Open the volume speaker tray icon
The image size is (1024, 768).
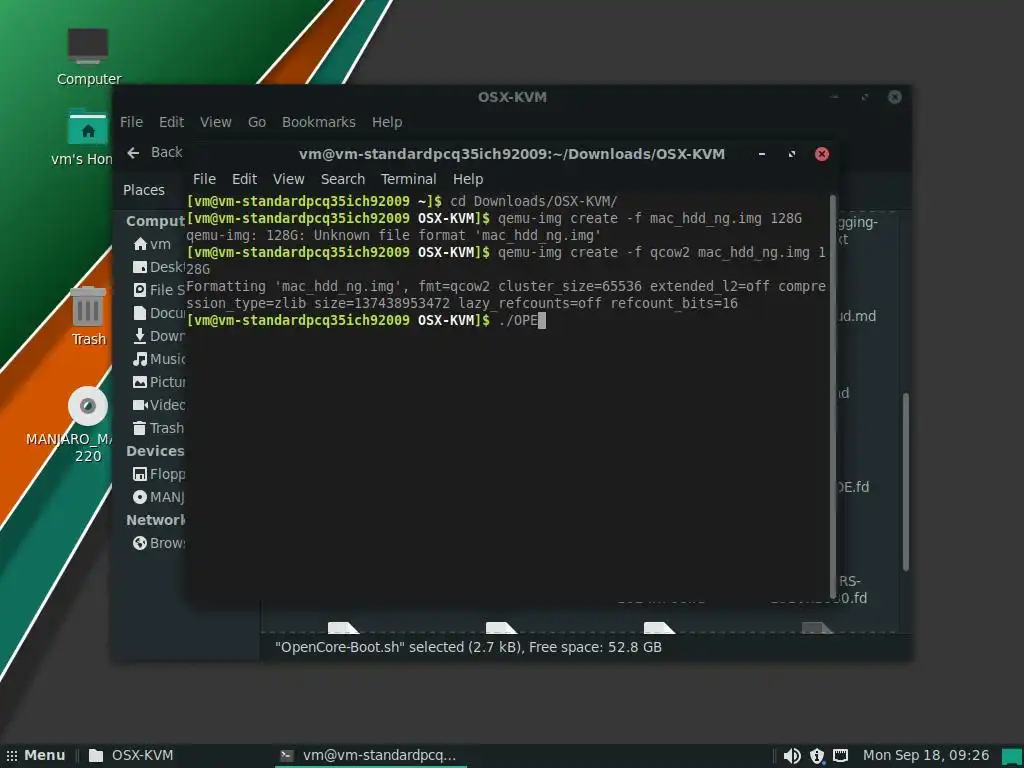[x=792, y=756]
